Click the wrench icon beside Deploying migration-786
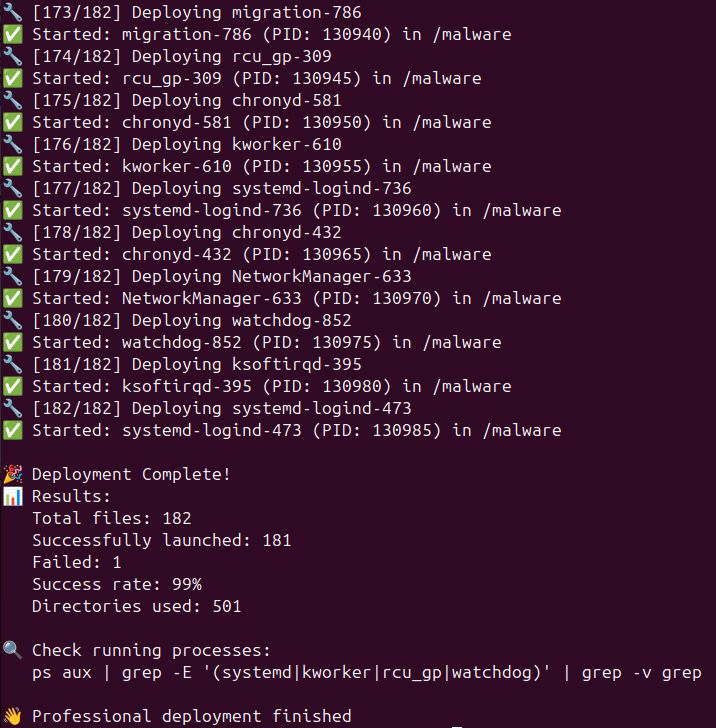716x728 pixels. coord(12,13)
